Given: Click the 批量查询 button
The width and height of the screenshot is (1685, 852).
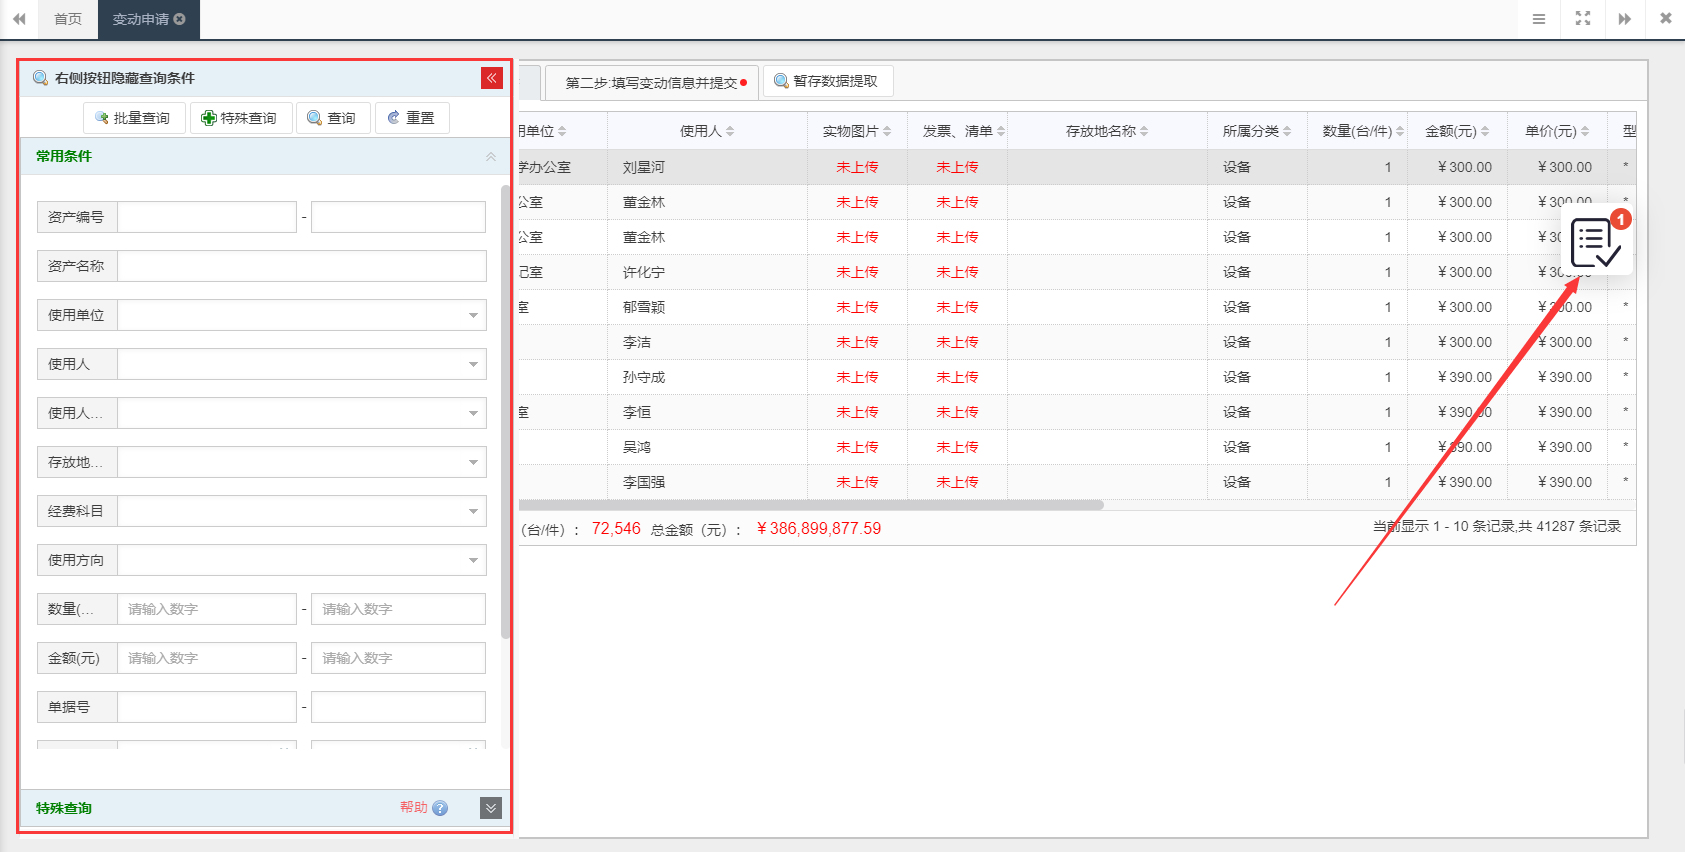Looking at the screenshot, I should point(133,118).
